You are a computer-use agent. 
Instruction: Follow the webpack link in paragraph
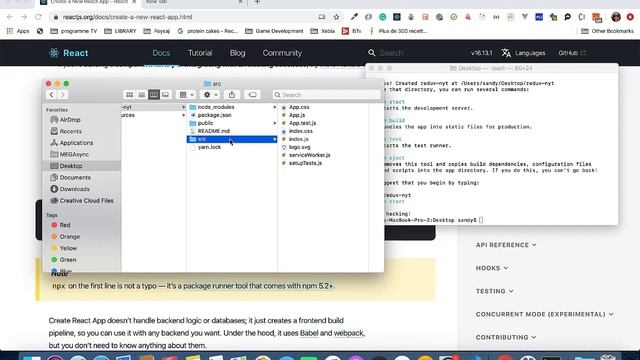pos(348,333)
